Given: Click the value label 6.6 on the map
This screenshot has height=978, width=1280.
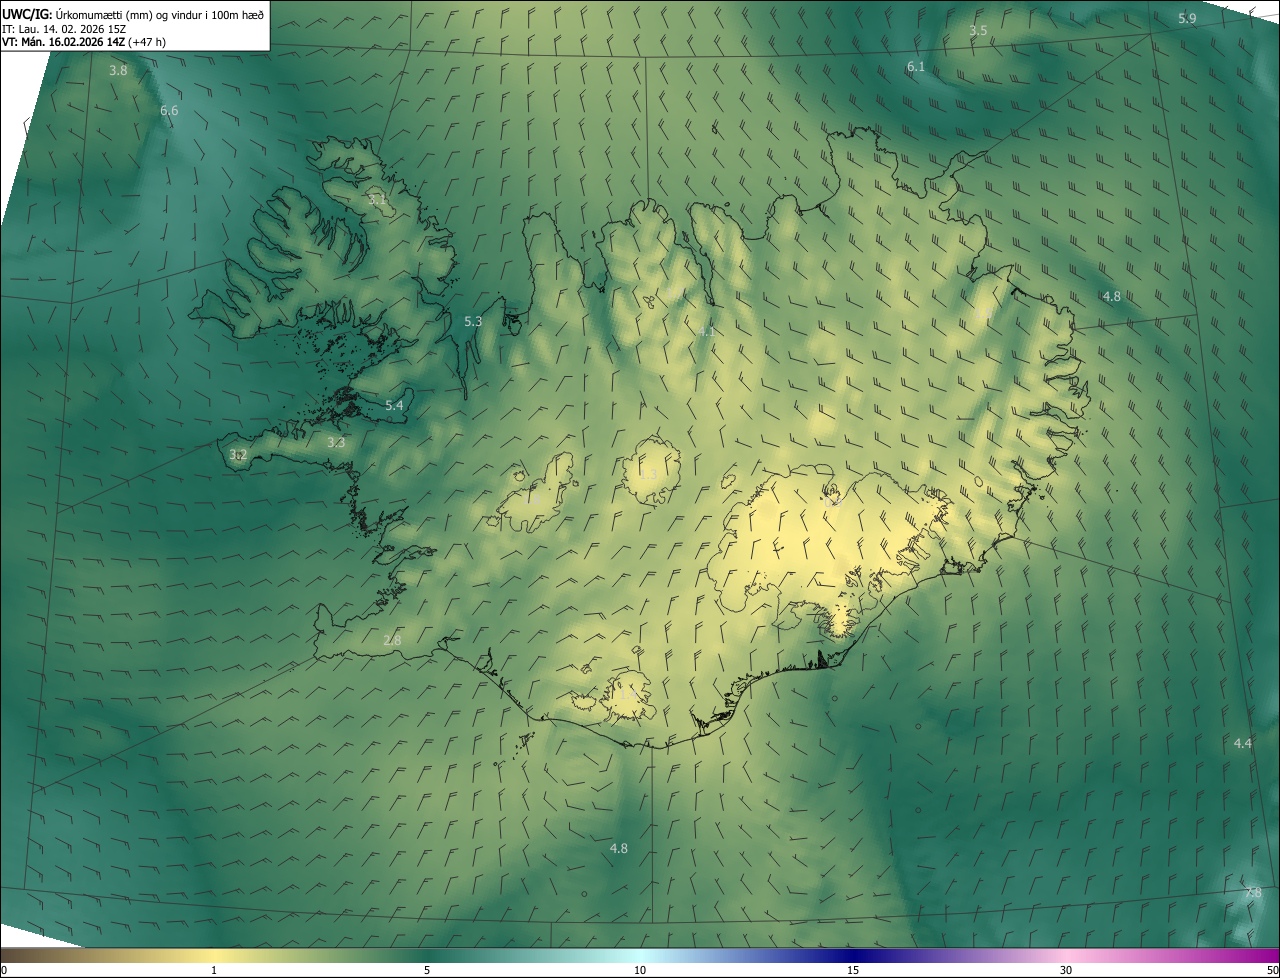Looking at the screenshot, I should pyautogui.click(x=169, y=110).
